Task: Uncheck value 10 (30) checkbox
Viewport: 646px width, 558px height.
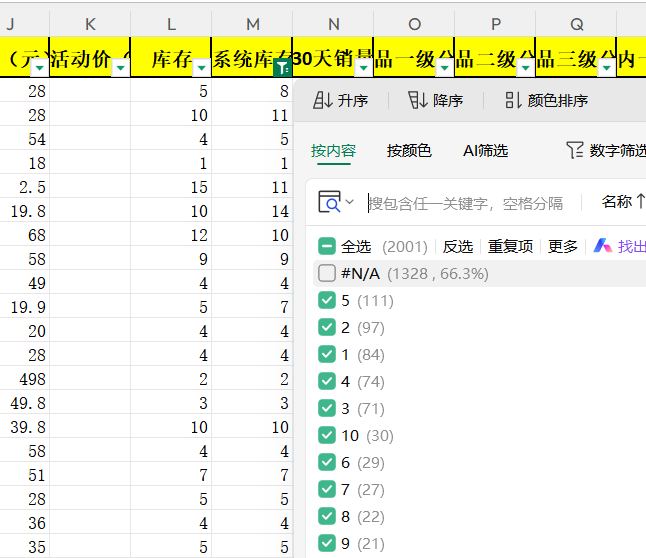Action: [x=327, y=435]
